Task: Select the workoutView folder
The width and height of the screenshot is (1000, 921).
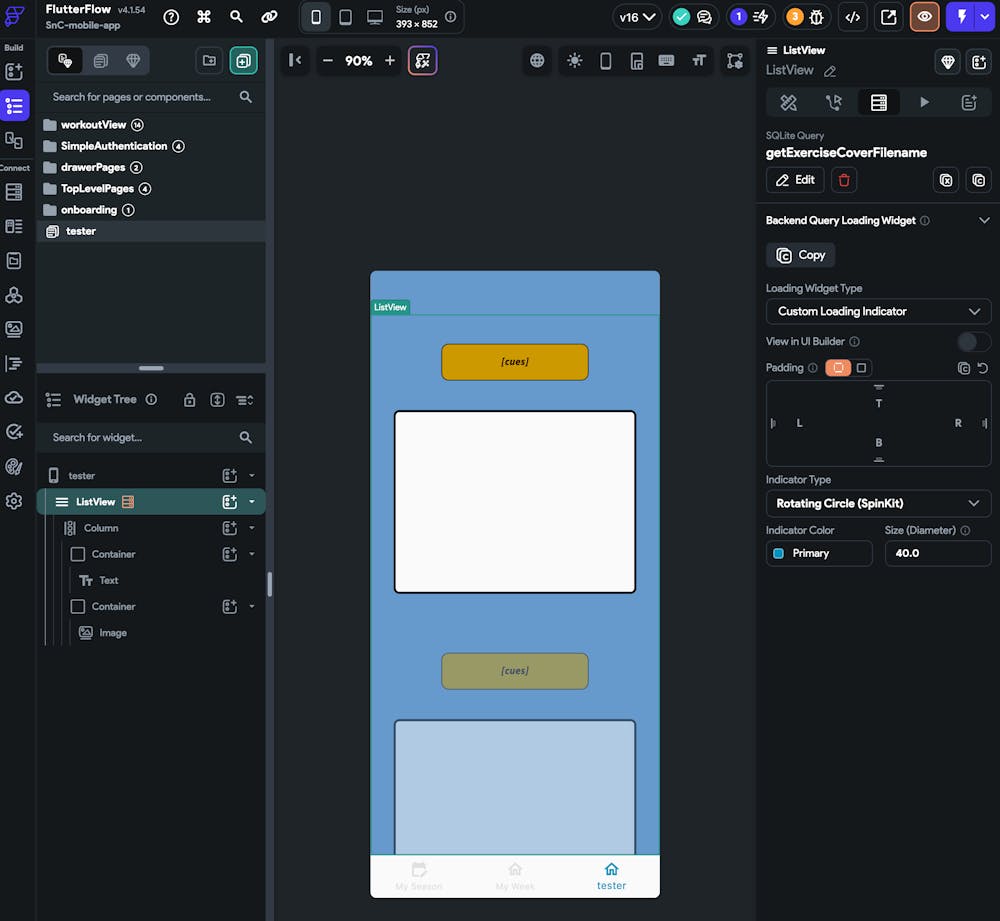Action: [x=94, y=125]
